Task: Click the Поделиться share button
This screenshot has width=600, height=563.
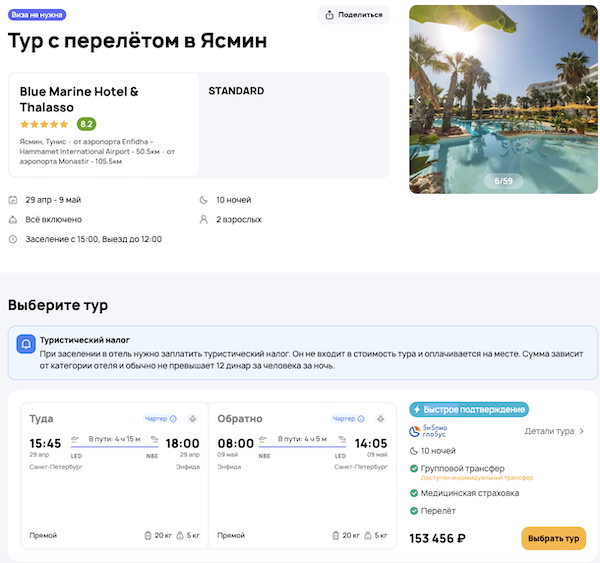Action: click(x=353, y=15)
